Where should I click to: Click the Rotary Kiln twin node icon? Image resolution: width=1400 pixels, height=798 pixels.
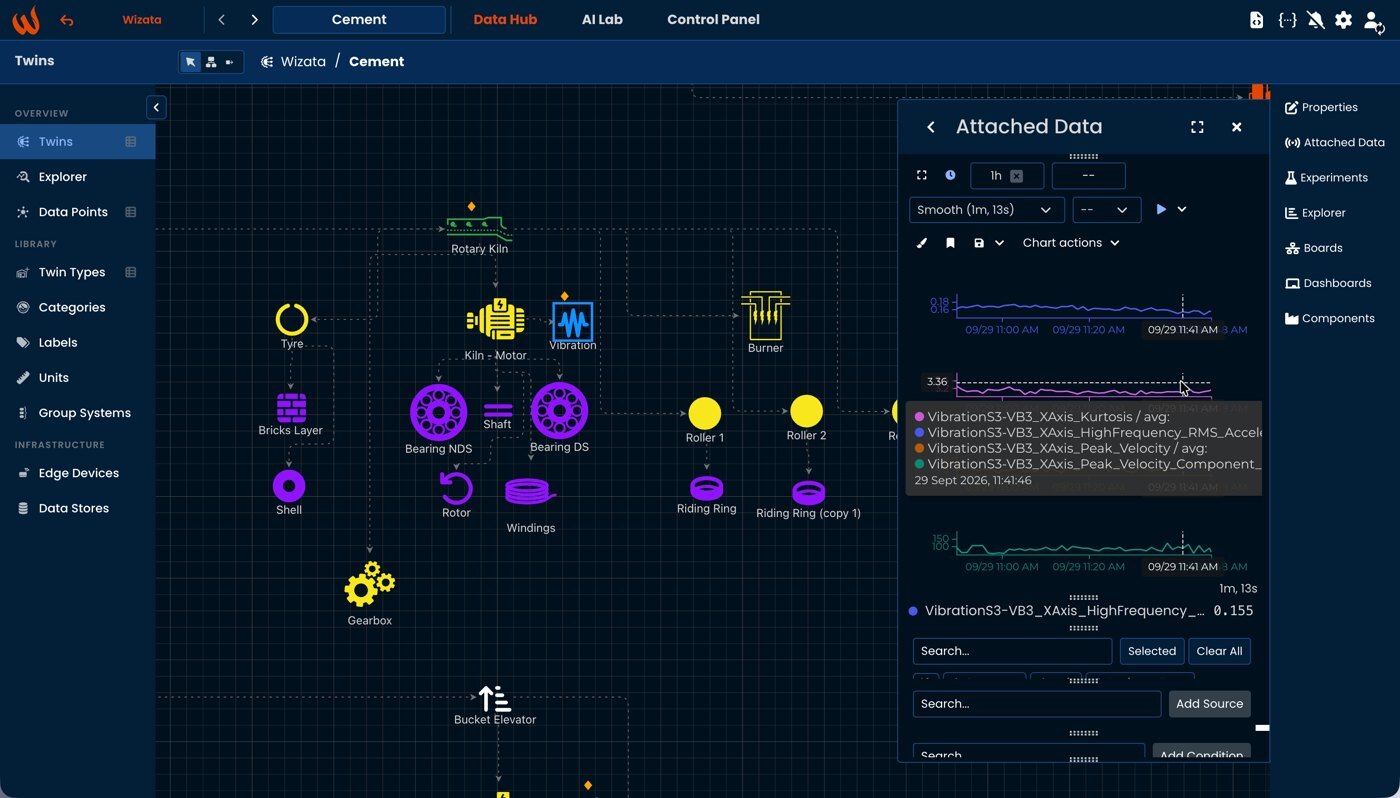click(479, 227)
